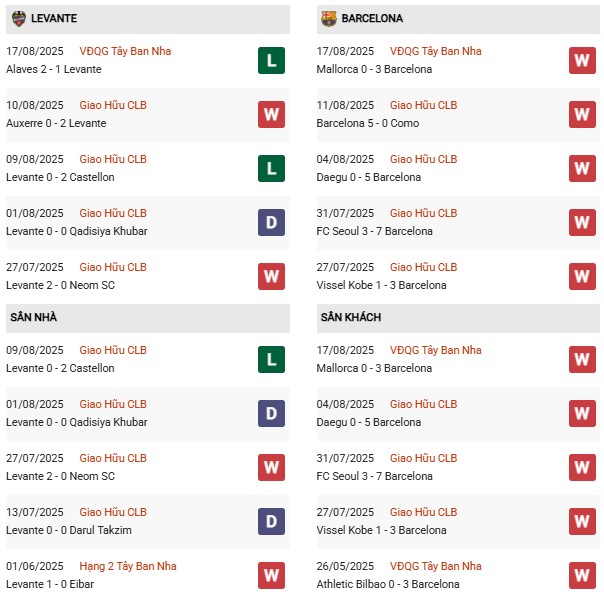This screenshot has width=604, height=600.
Task: Click the D badge for Levante vs Darul Takzim
Action: coord(271,521)
